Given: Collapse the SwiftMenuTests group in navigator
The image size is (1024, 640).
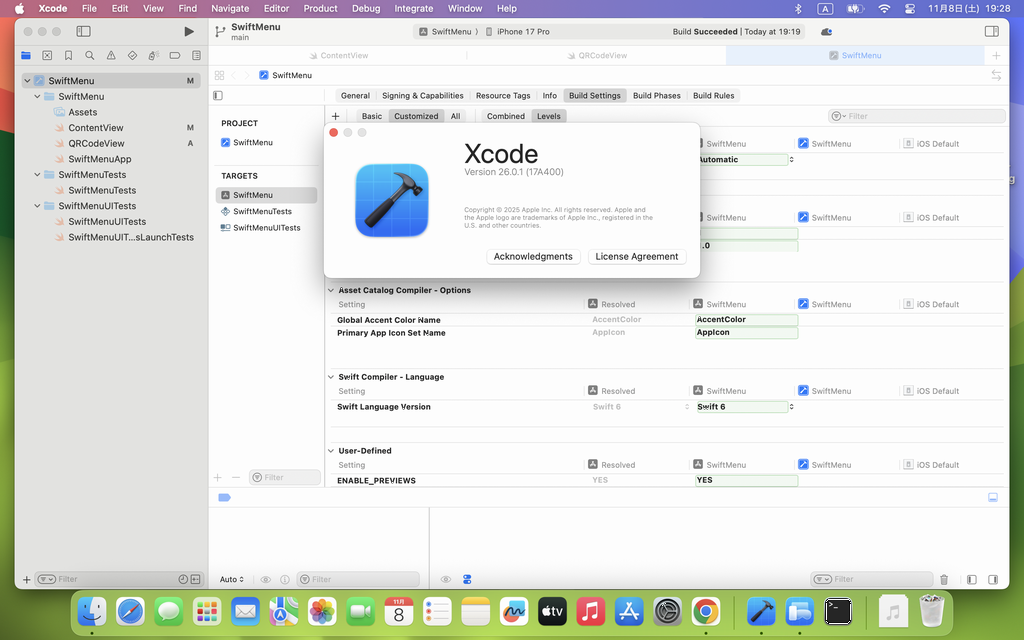Looking at the screenshot, I should click(37, 175).
